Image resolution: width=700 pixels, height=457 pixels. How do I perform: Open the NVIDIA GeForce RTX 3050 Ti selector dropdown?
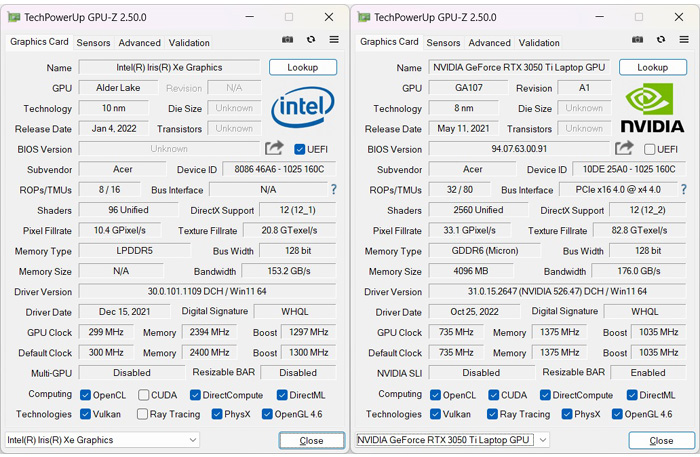pyautogui.click(x=452, y=440)
